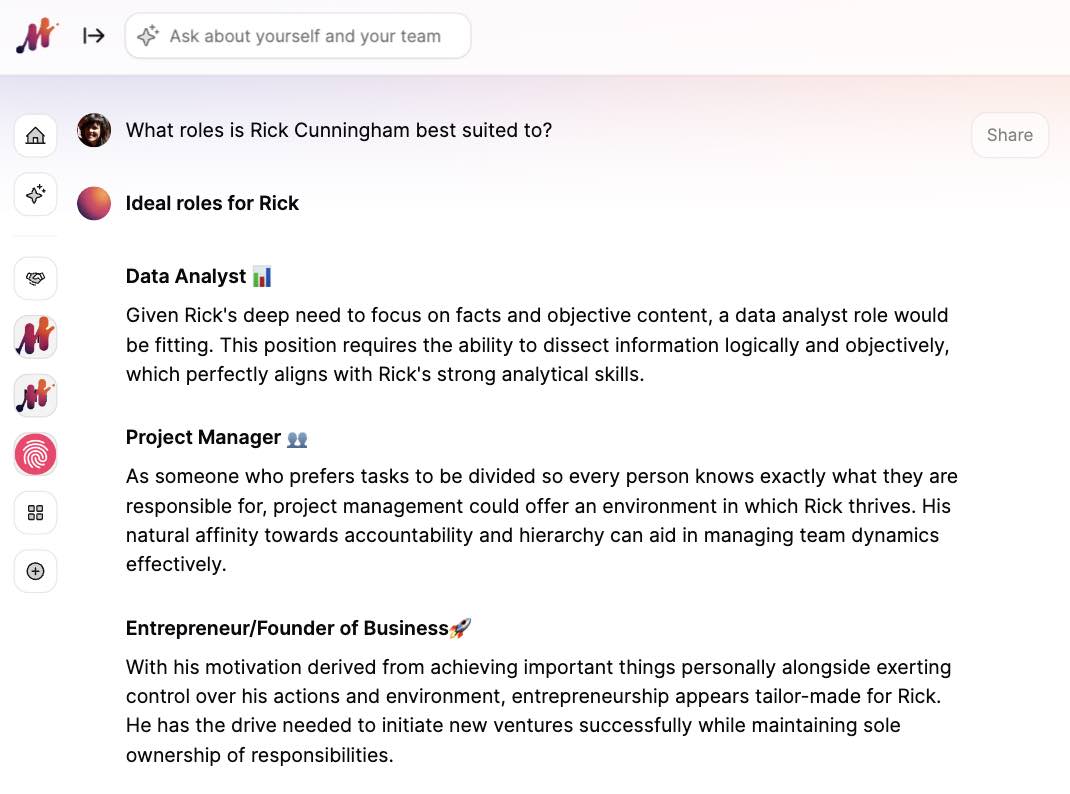Image resolution: width=1070 pixels, height=794 pixels.
Task: Click the sparkle icon inside the search box
Action: coord(148,36)
